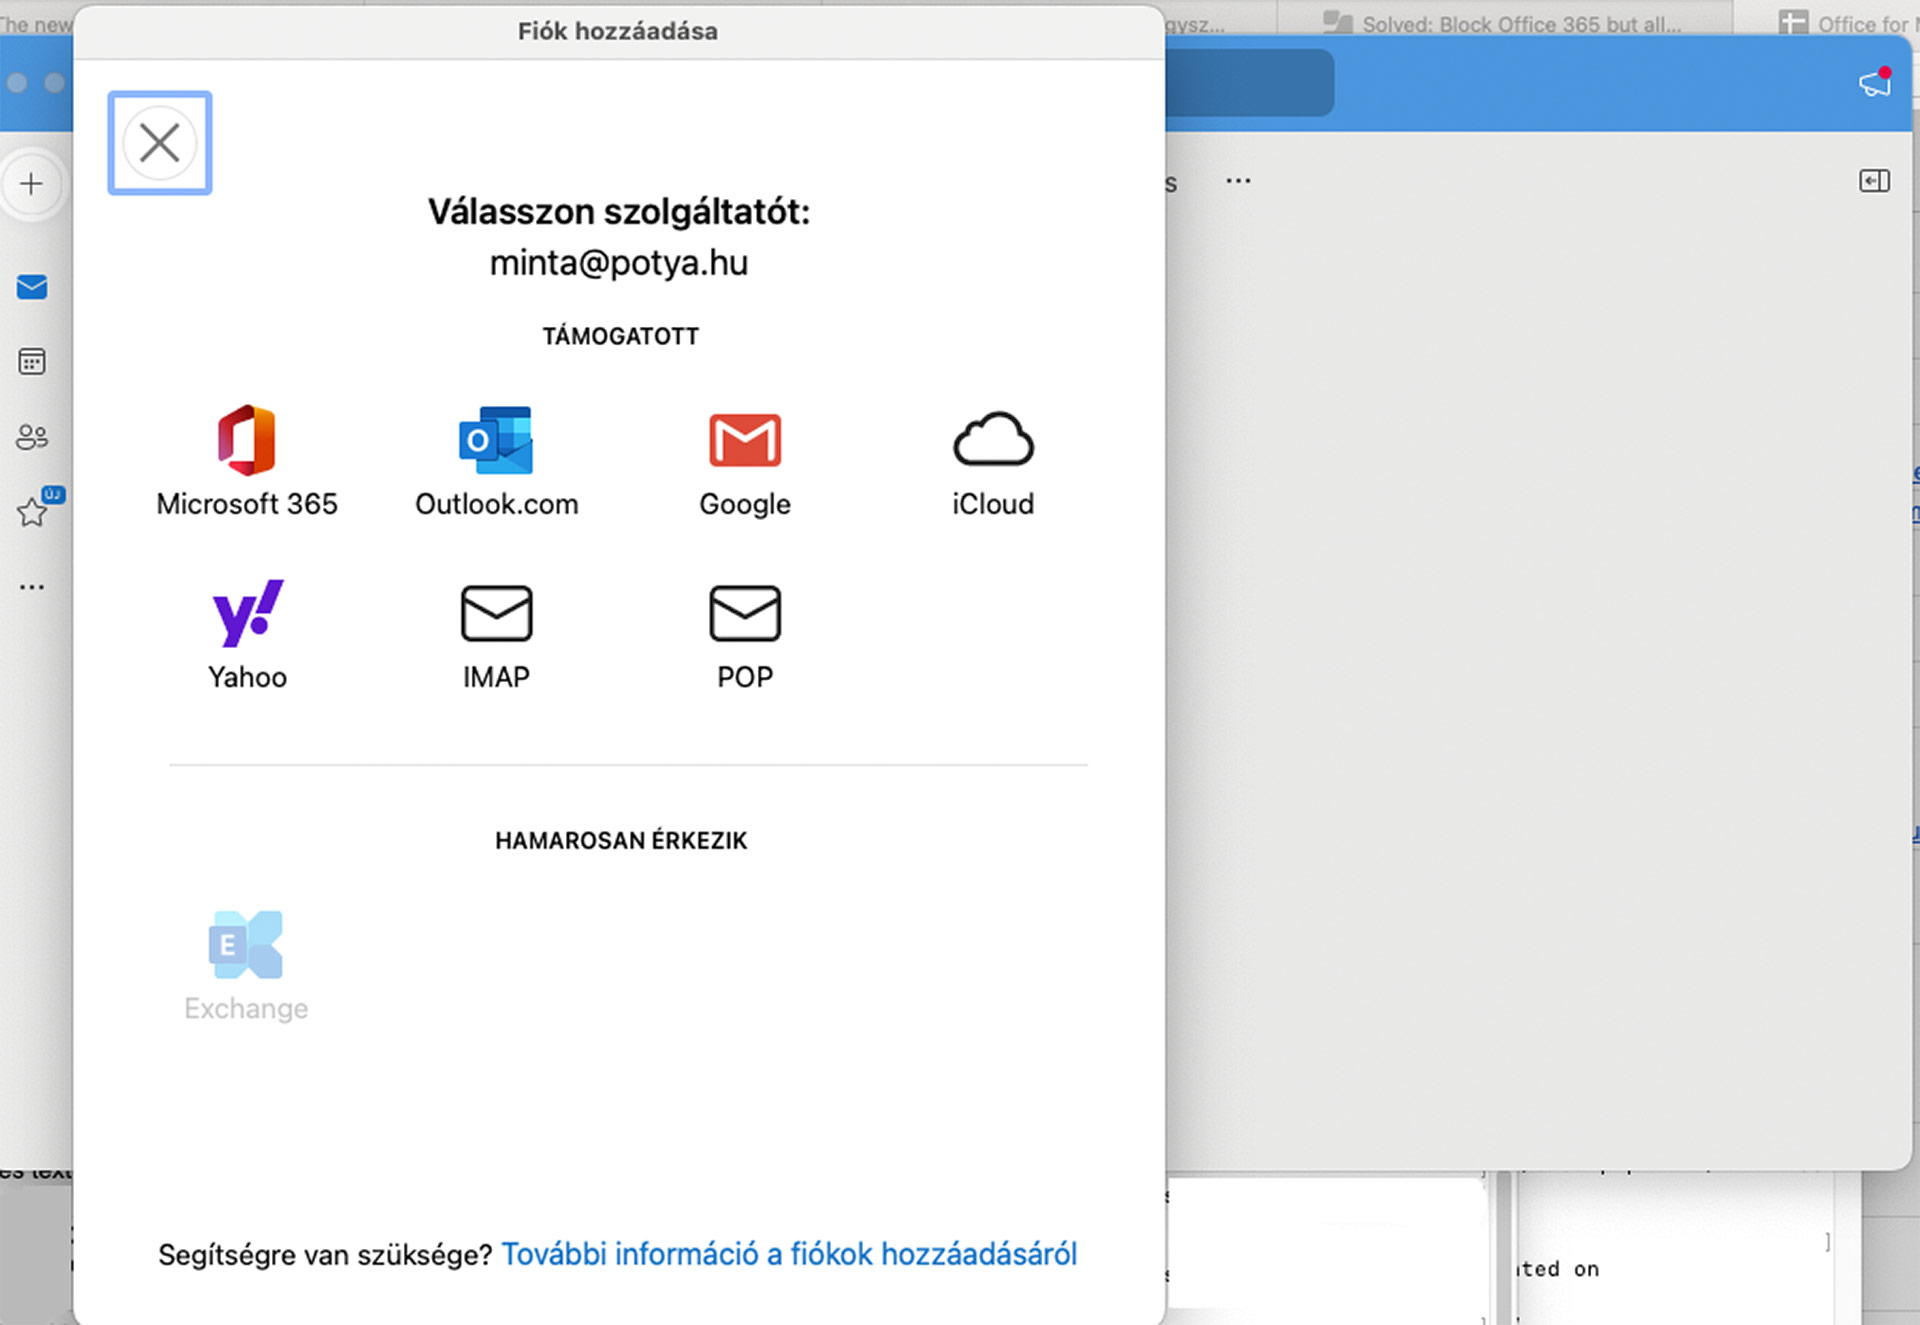
Task: Click the greyed-out Exchange option
Action: click(246, 966)
